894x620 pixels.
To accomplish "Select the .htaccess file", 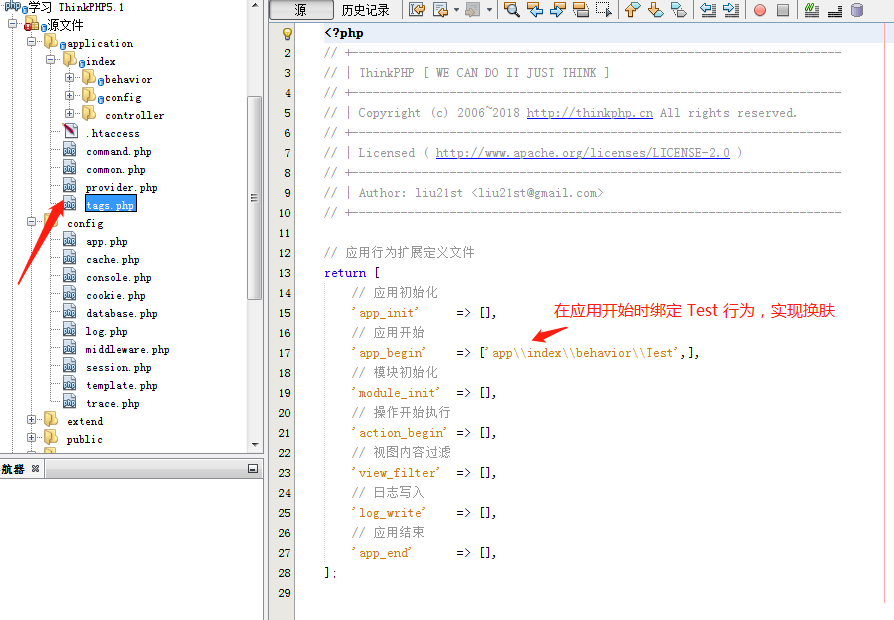I will click(x=112, y=133).
